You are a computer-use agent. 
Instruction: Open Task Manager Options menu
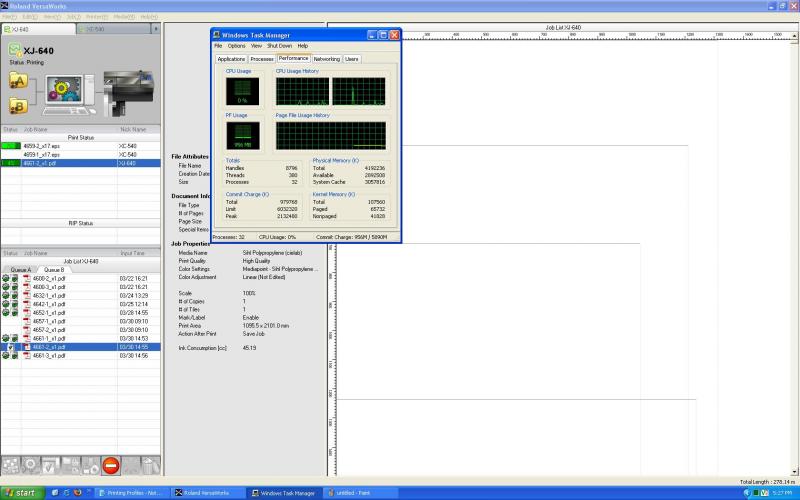click(x=236, y=46)
